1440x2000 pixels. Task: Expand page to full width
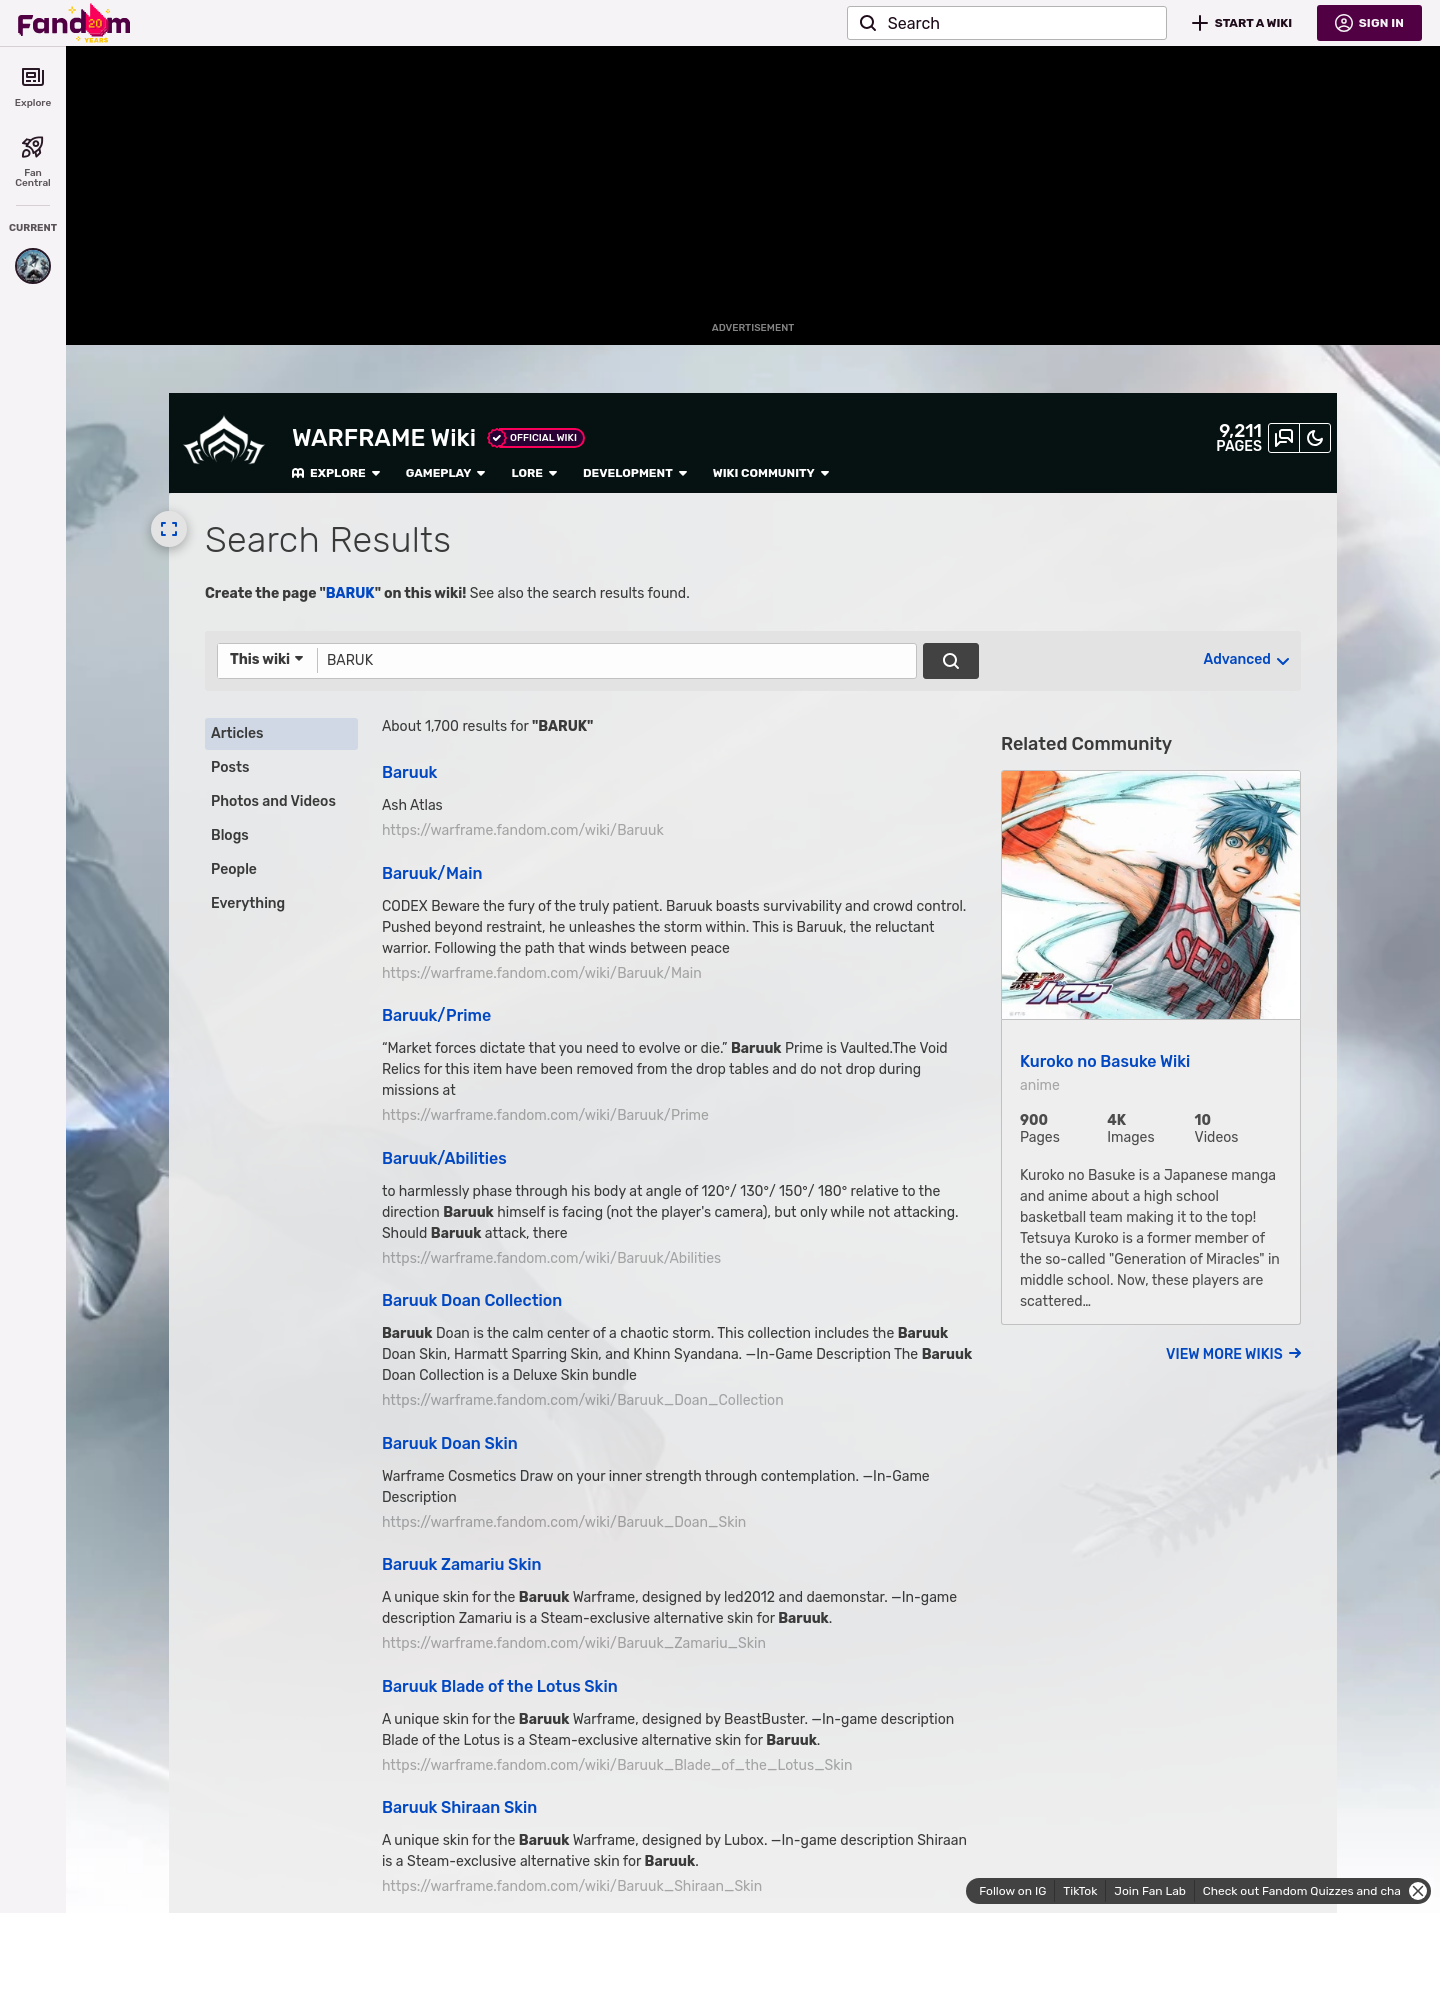pos(169,529)
